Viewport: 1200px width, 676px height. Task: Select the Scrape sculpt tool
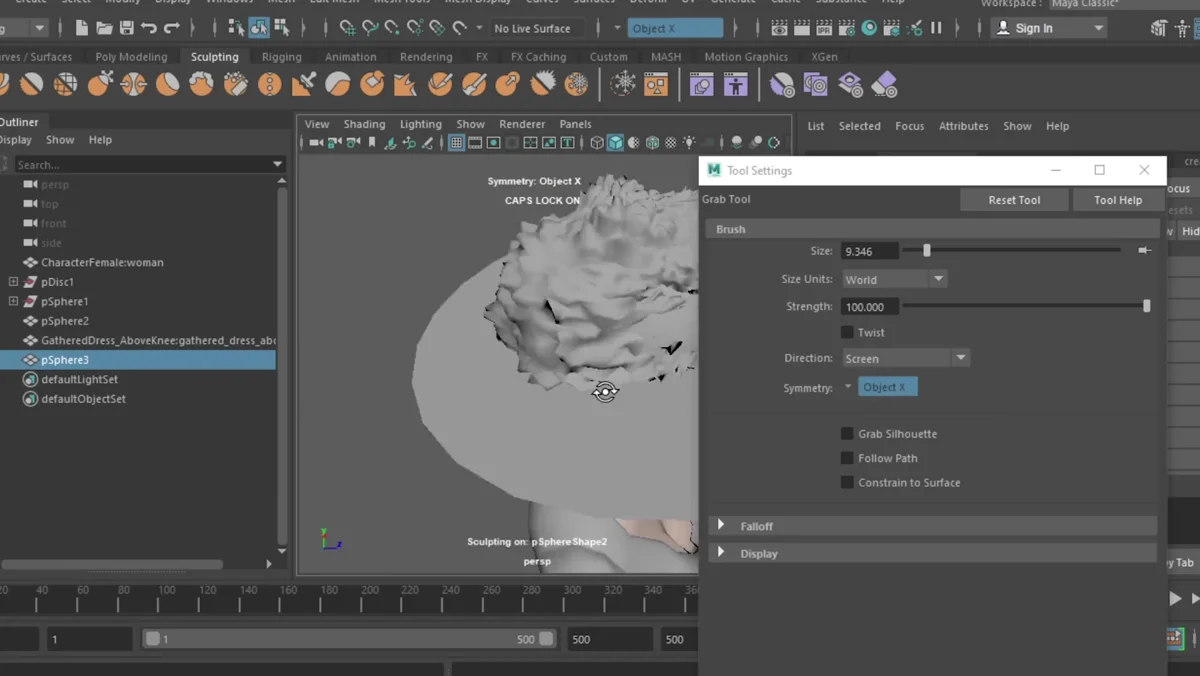click(x=371, y=85)
